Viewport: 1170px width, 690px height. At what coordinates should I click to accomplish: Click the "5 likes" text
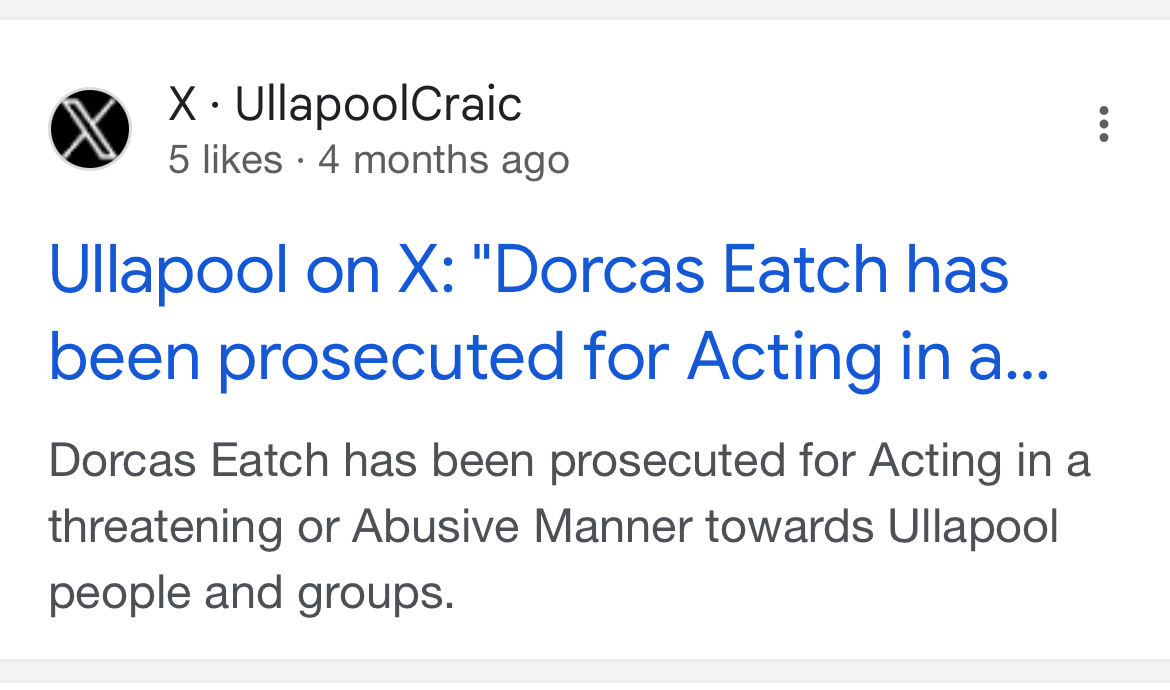tap(225, 160)
